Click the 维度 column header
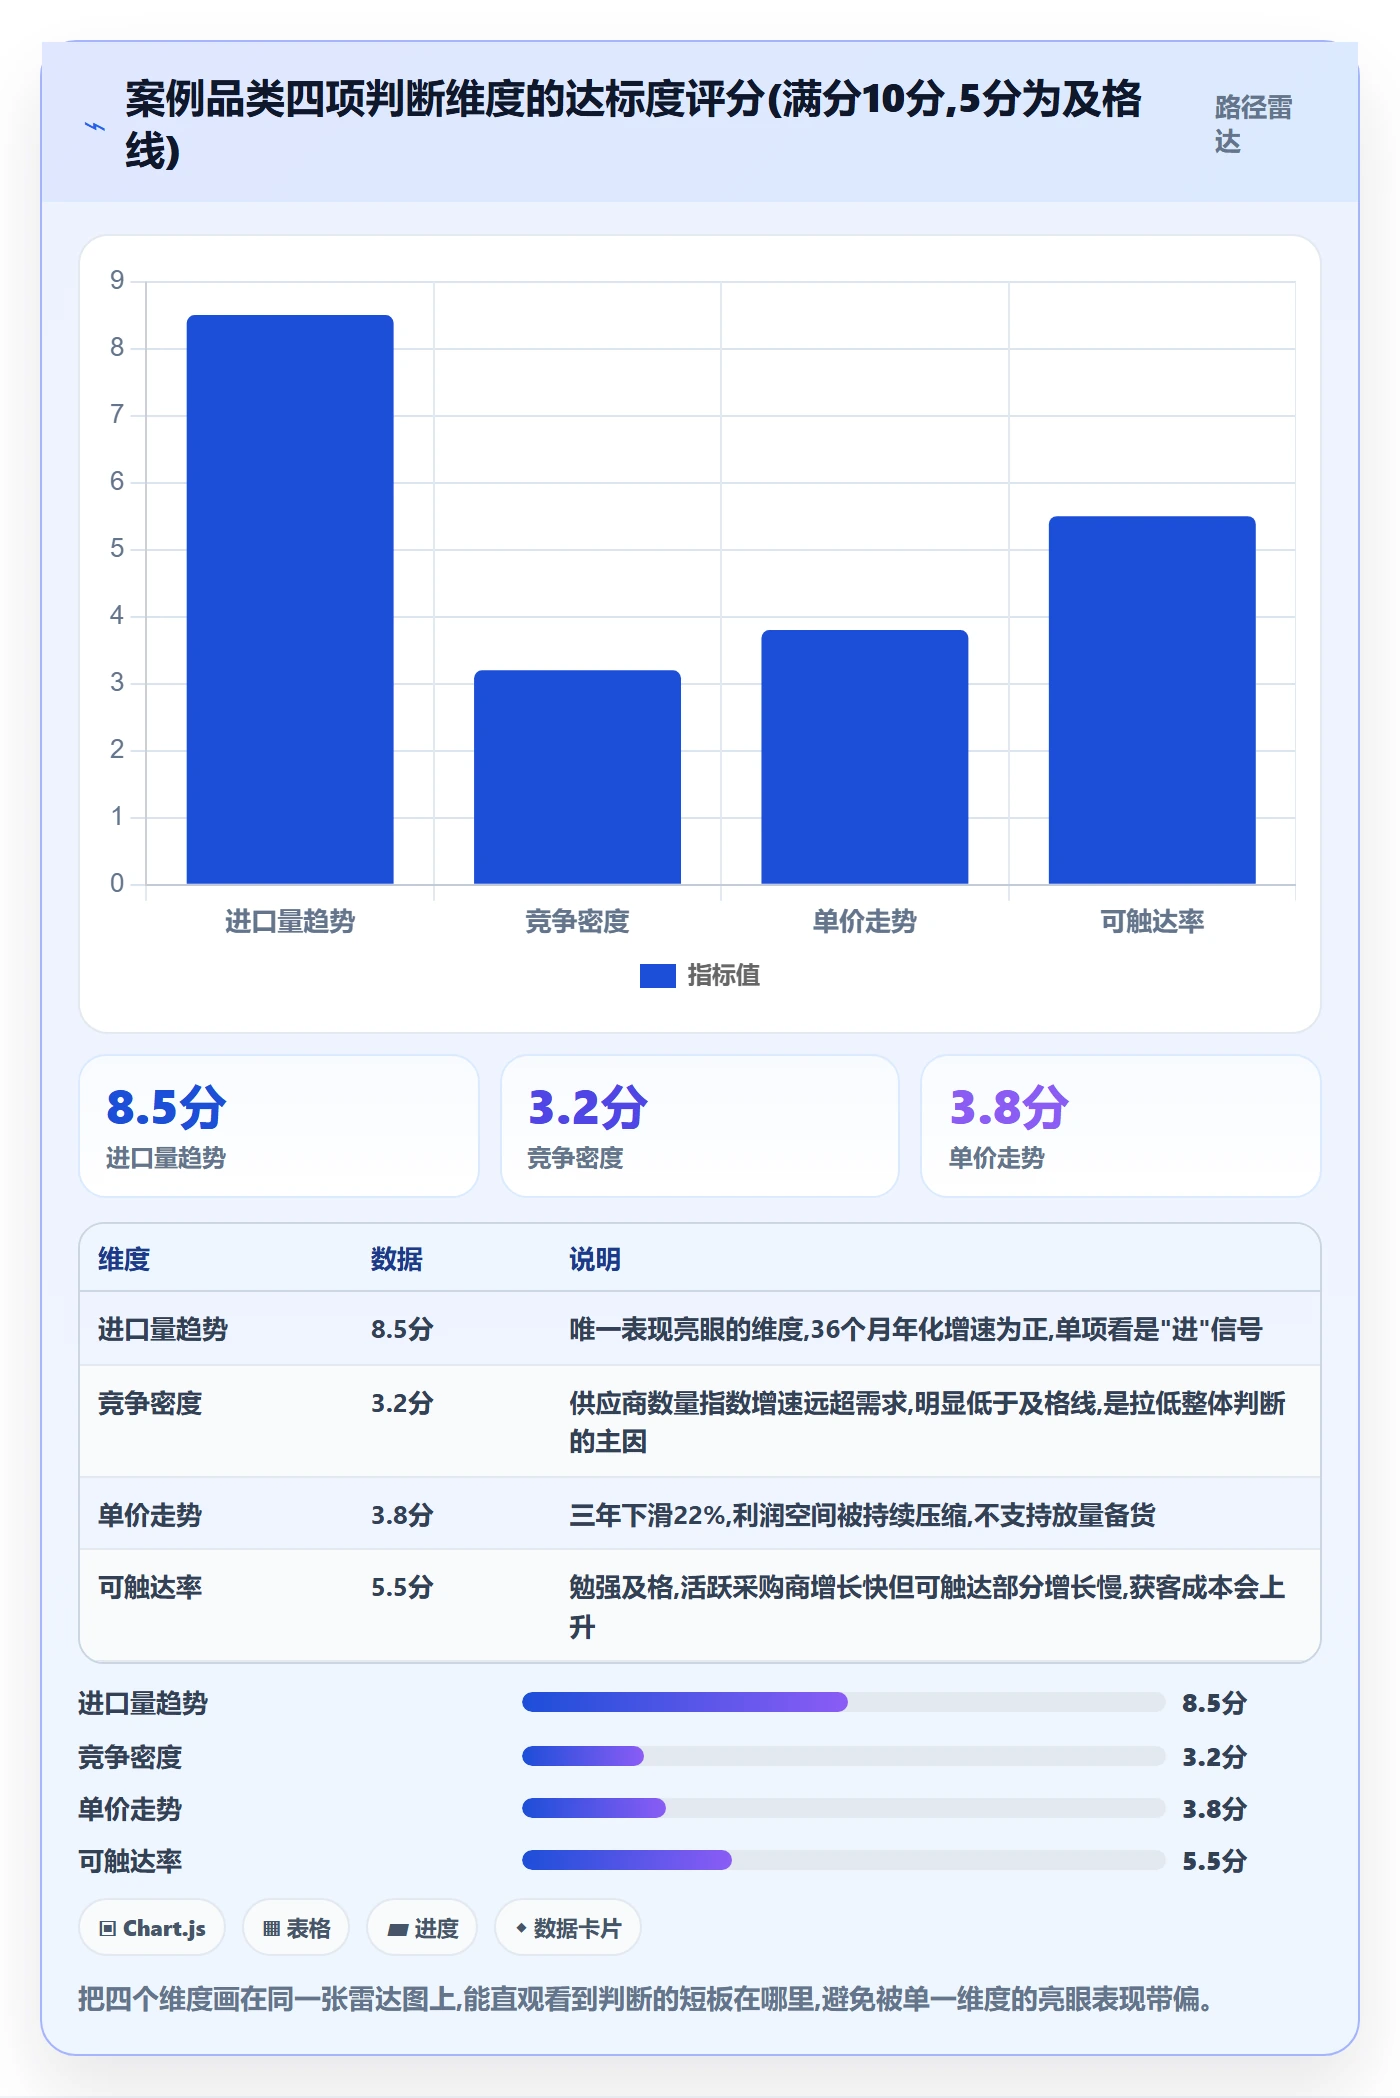The width and height of the screenshot is (1400, 2098). [124, 1259]
